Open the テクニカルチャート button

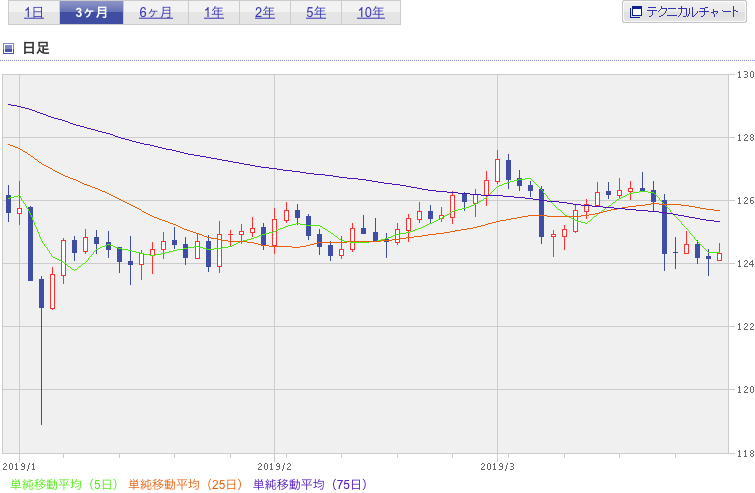684,12
